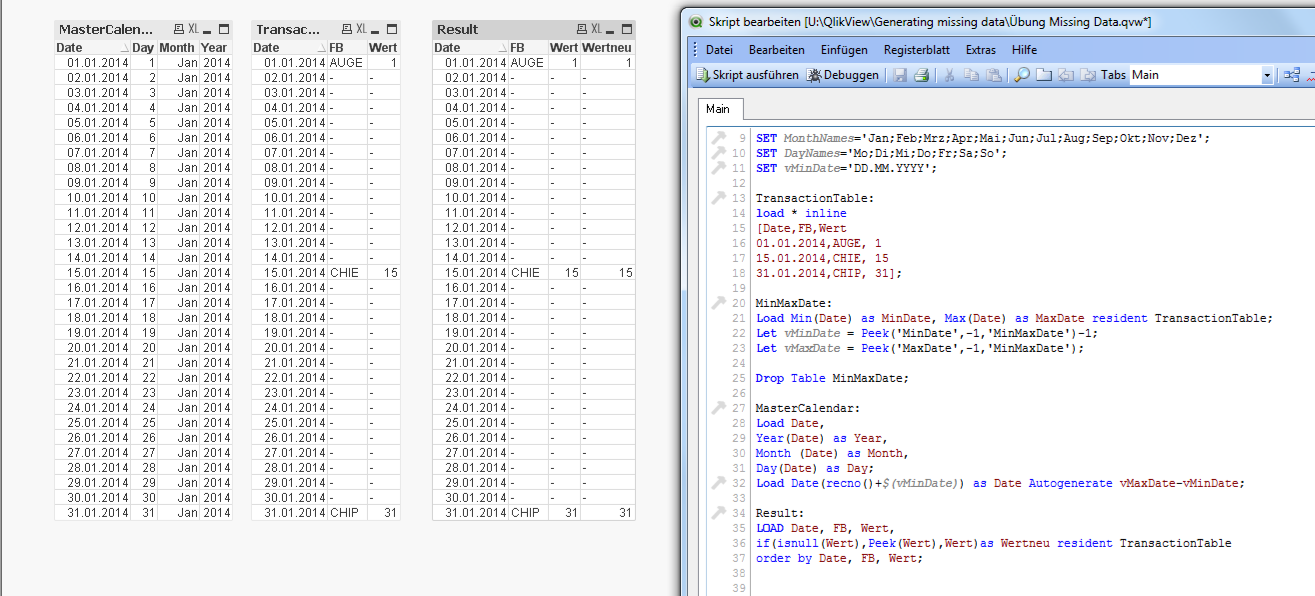Viewport: 1315px width, 596px height.
Task: Open the Hilfe menu
Action: point(1024,50)
